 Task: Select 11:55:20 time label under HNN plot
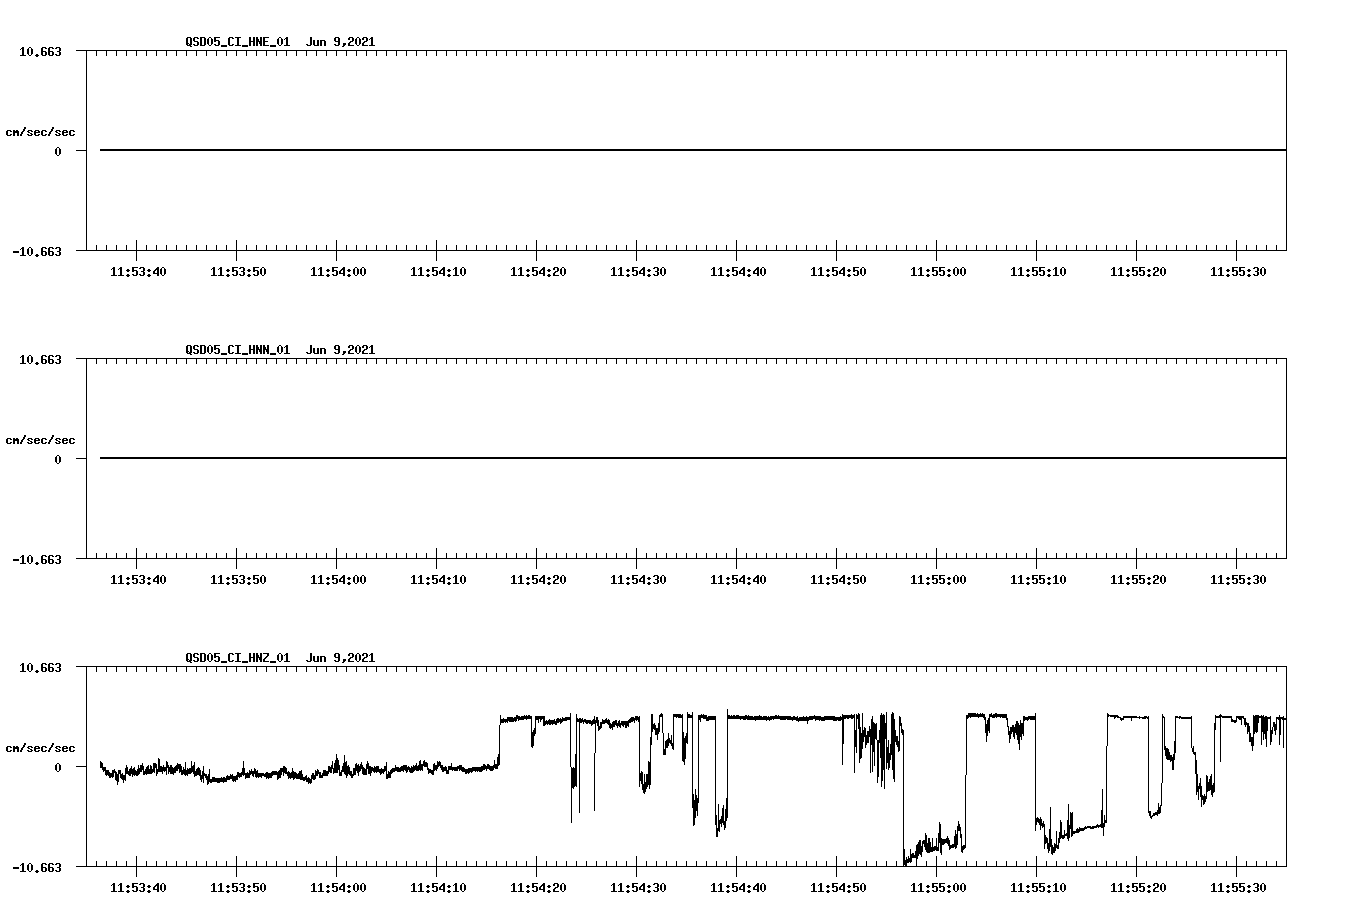[1138, 579]
